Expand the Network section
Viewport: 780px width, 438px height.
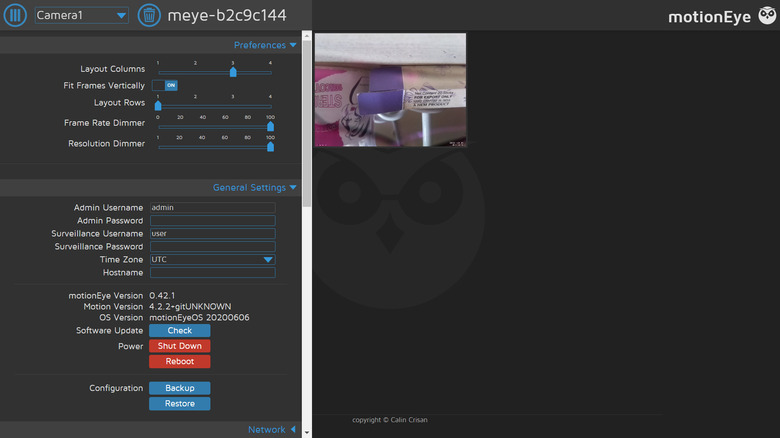point(272,430)
